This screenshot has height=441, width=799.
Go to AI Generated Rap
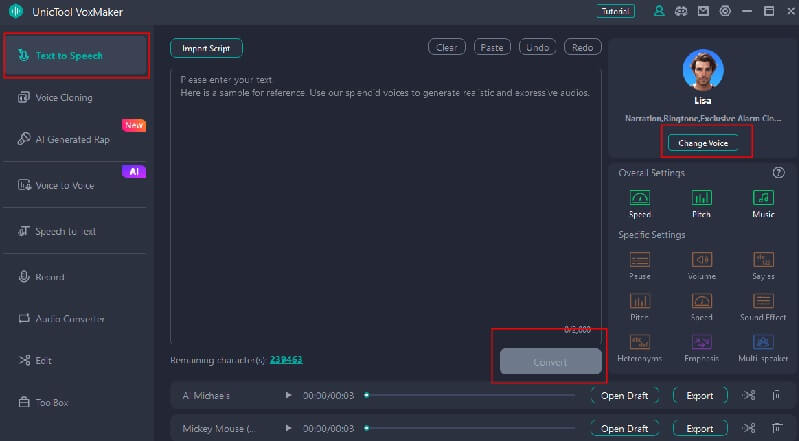[72, 140]
